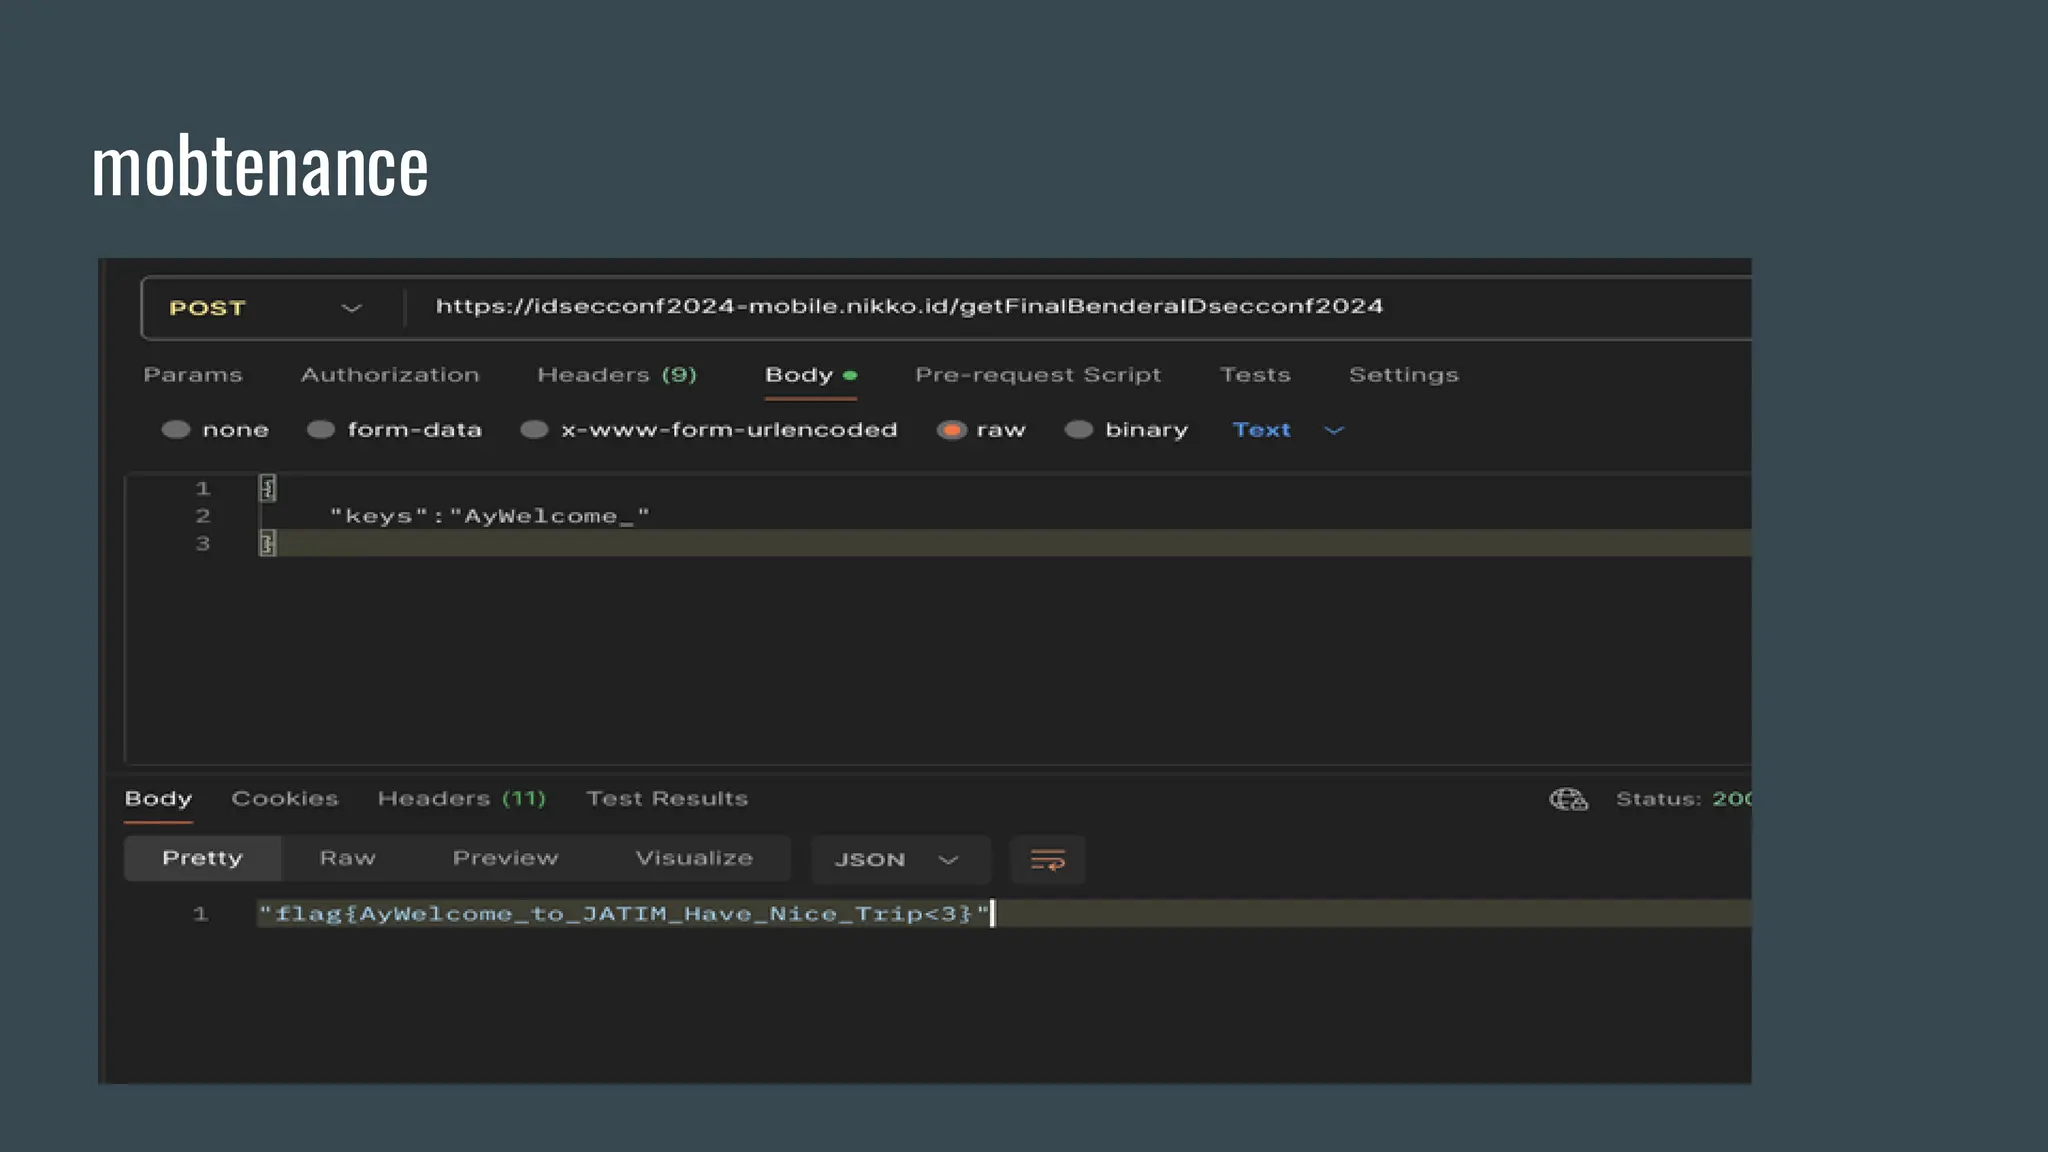Open the Pre-request Script tab

(x=1037, y=375)
